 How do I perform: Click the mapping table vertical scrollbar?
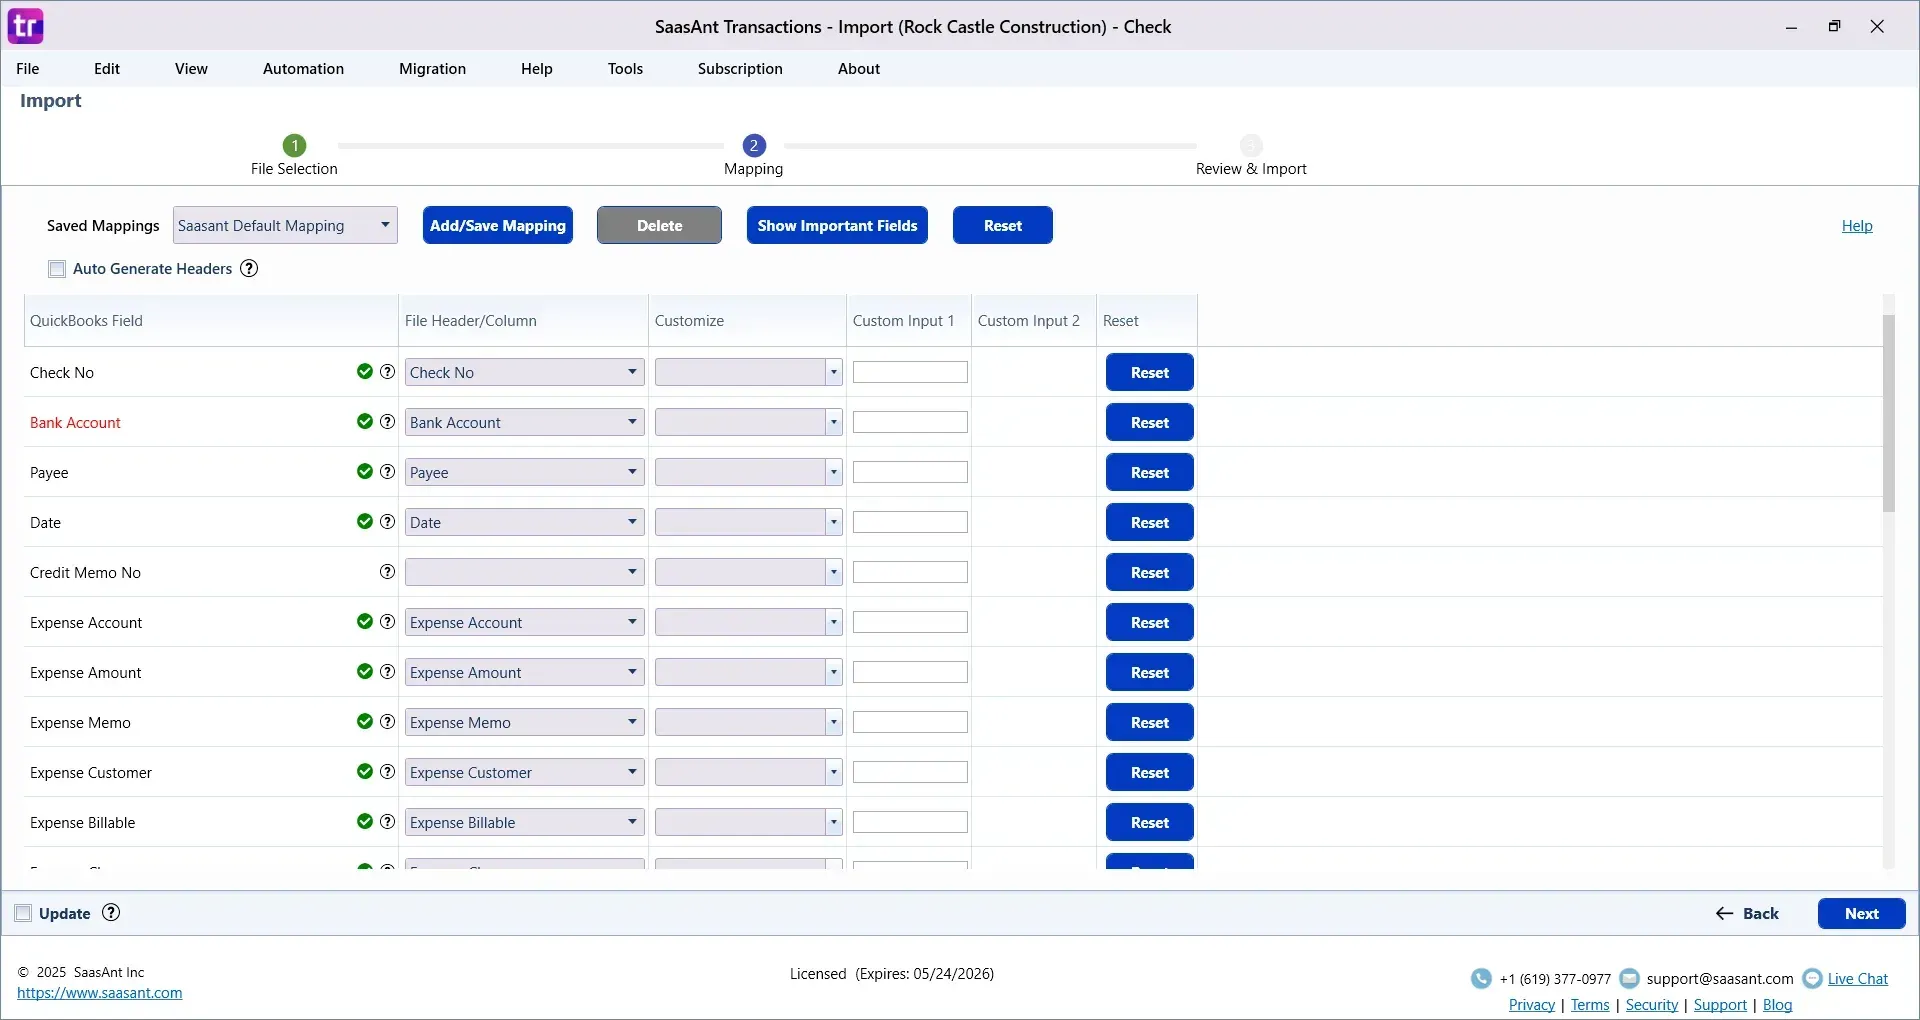click(x=1888, y=413)
